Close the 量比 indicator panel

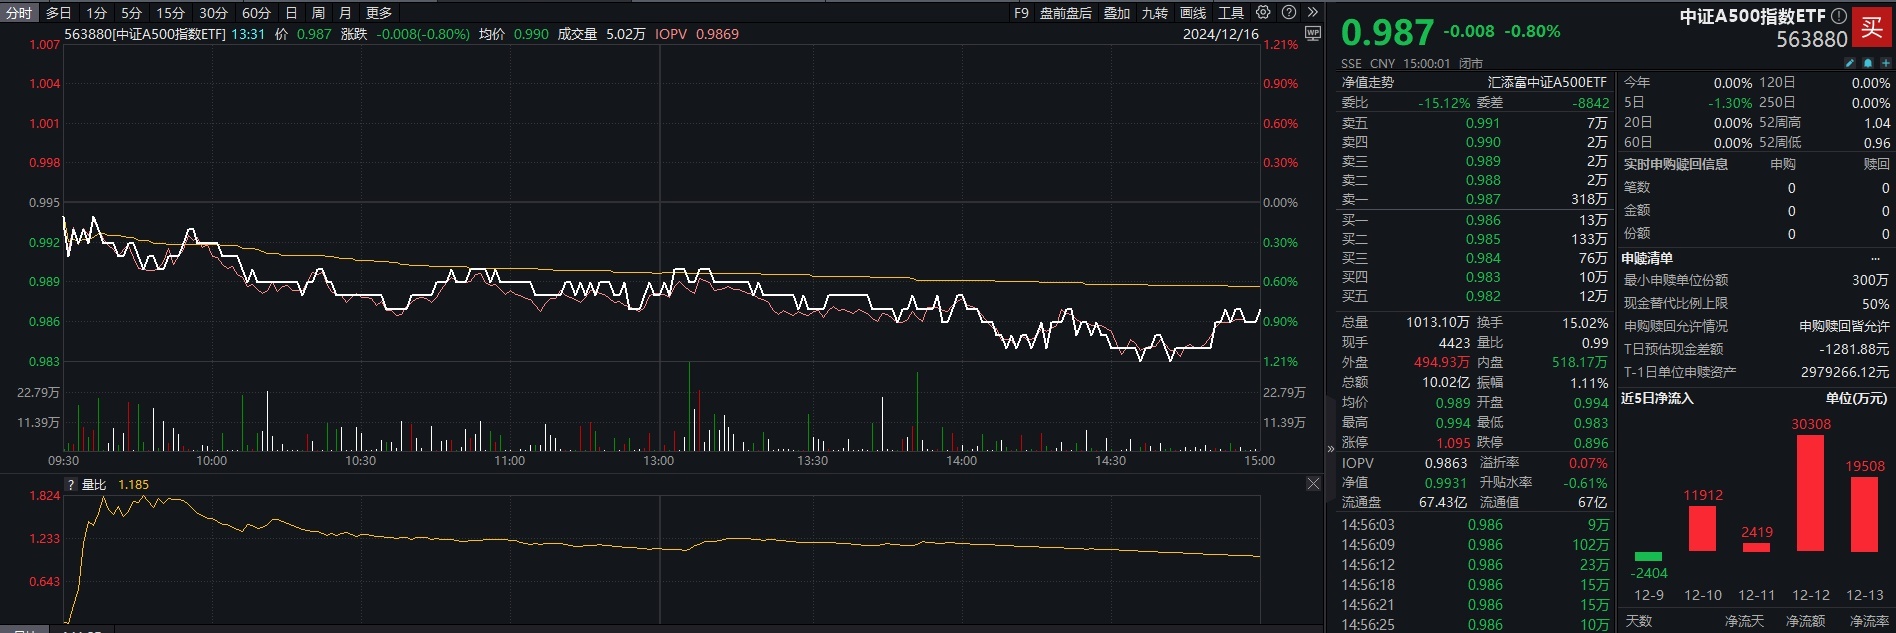[1313, 484]
